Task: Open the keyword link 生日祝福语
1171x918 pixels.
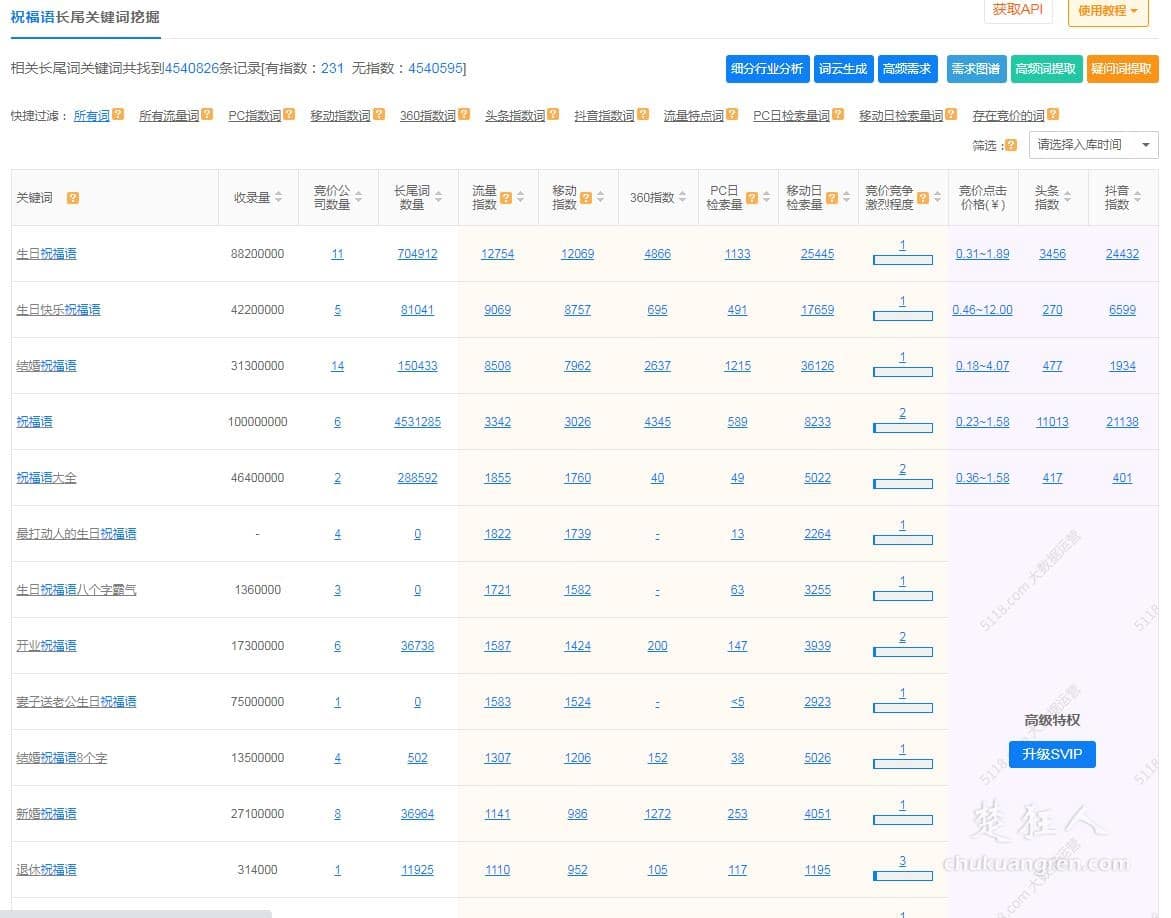Action: [x=47, y=253]
